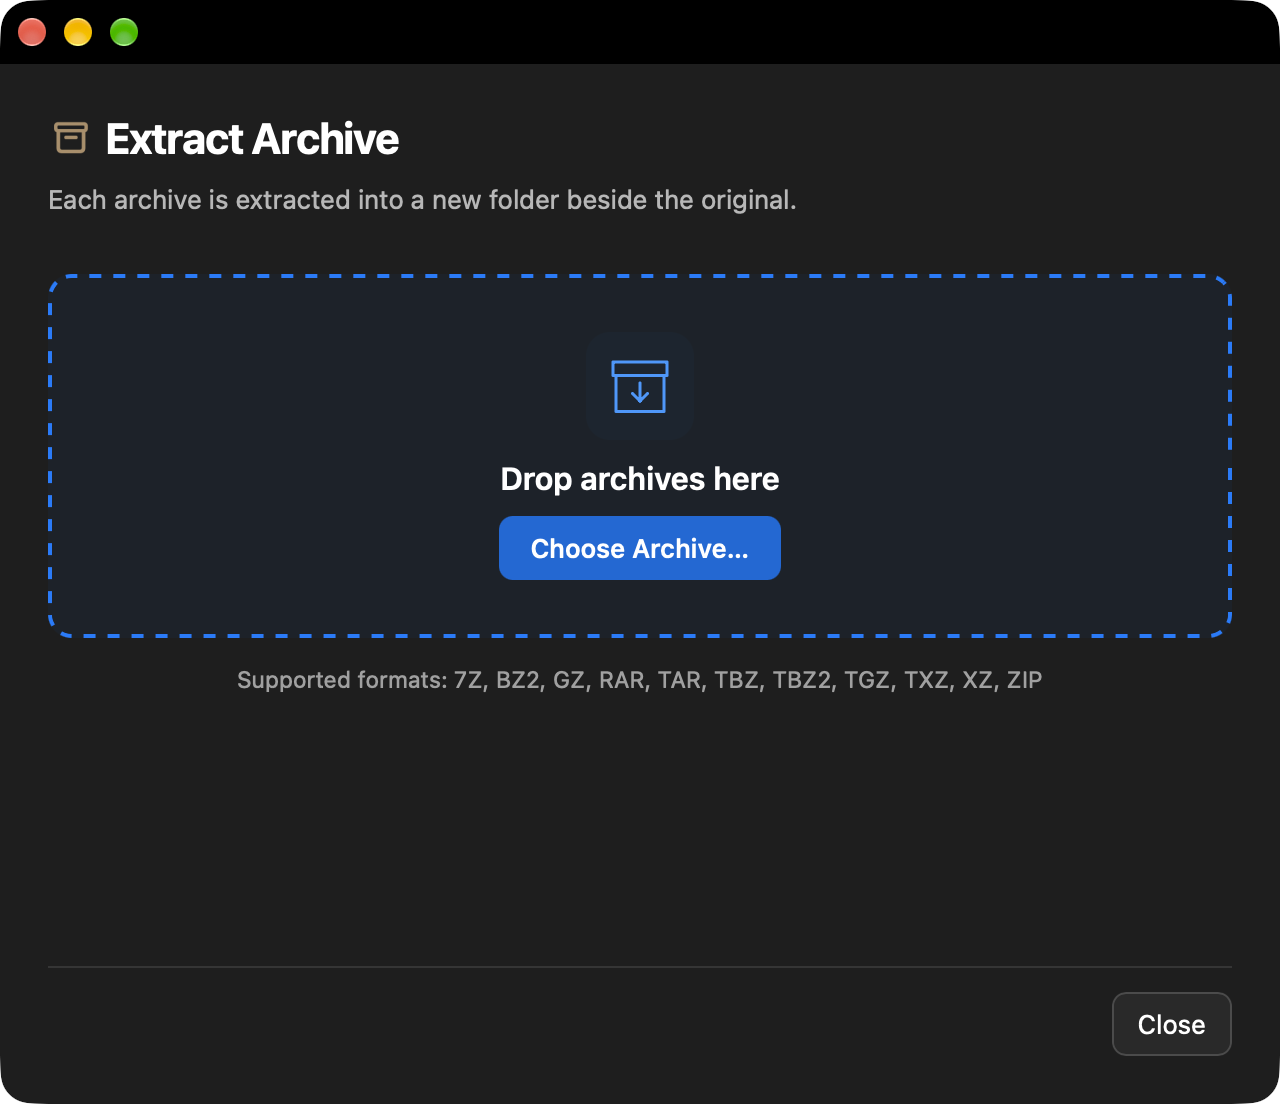Click the "Drop archives here" label
This screenshot has width=1280, height=1104.
coord(640,479)
